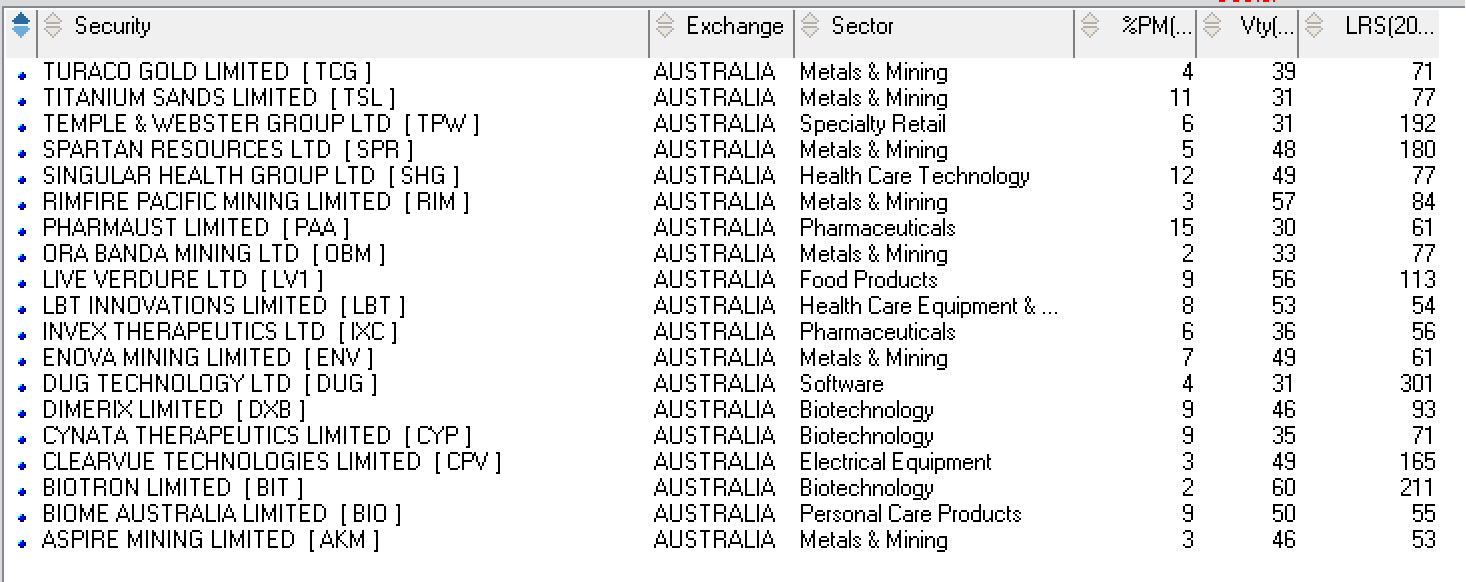Select SINGULAR HEALTH GROUP LTD [ SHG ]

pyautogui.click(x=251, y=176)
